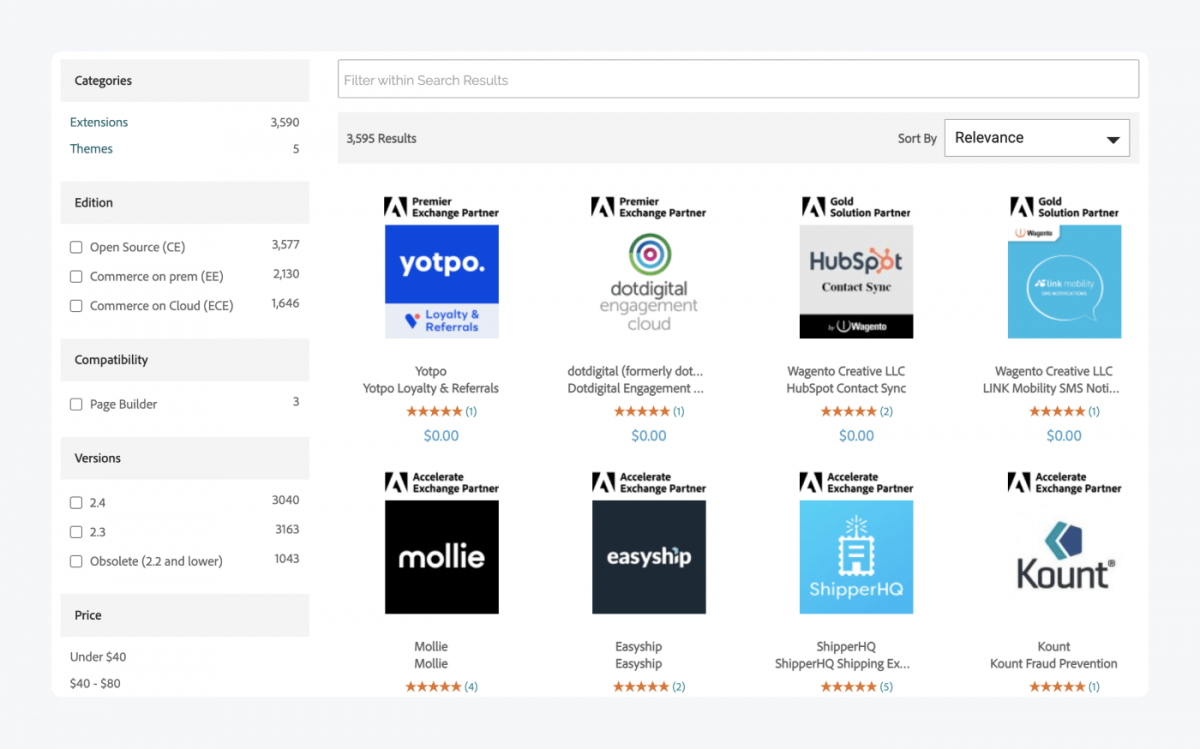Collapse the Versions filter header
Screen dimensions: 1200x749
(185, 459)
